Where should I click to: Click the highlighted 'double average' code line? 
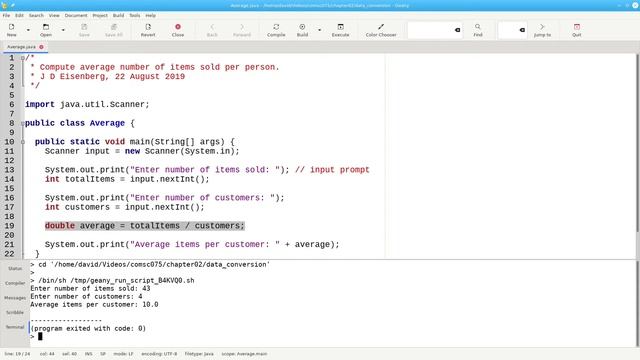click(x=144, y=226)
